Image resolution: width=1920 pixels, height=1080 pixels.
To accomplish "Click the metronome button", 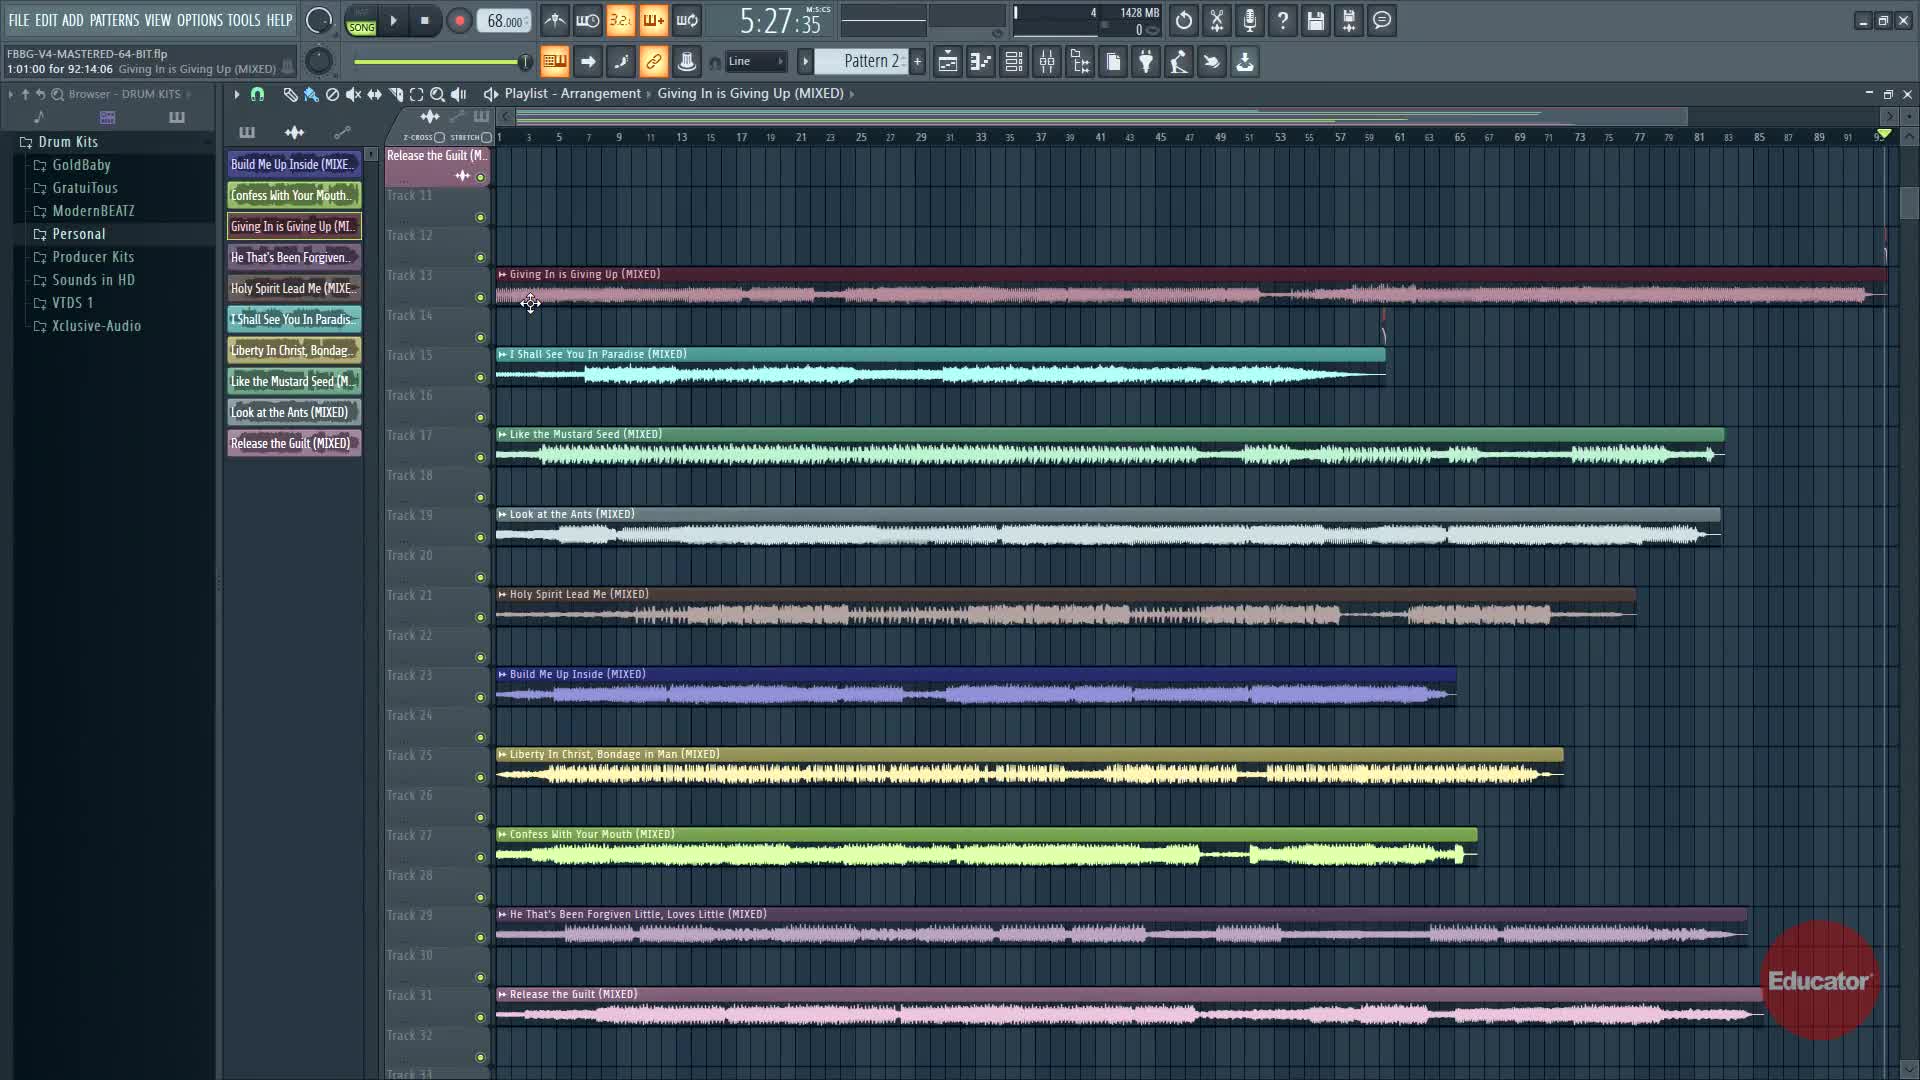I will tap(555, 20).
